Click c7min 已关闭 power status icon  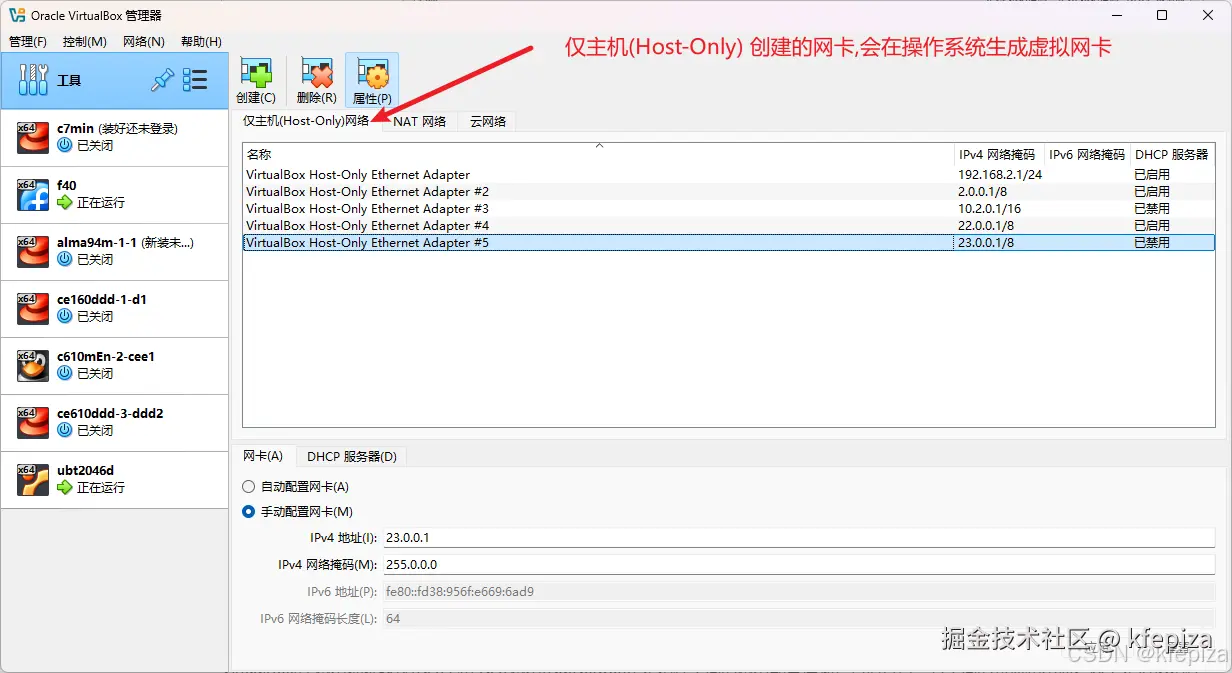[65, 145]
